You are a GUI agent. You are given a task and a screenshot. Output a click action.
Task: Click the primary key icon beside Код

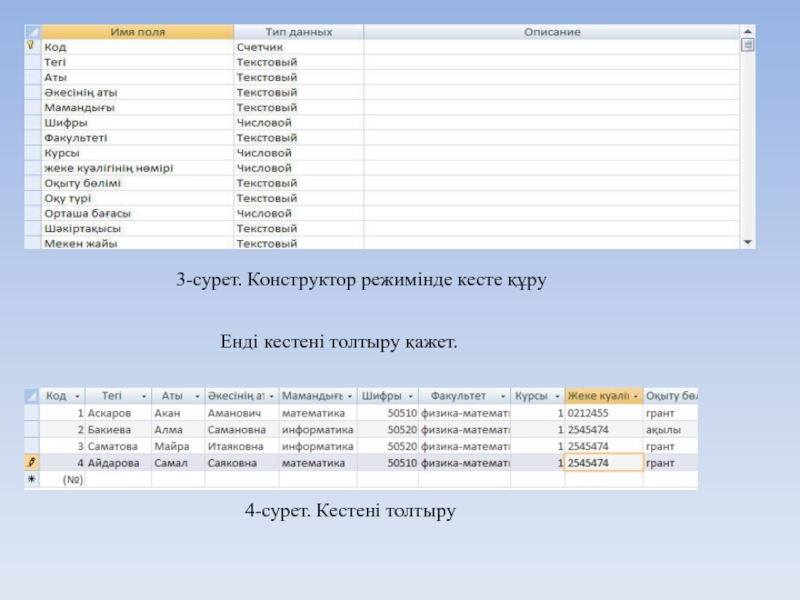click(31, 46)
